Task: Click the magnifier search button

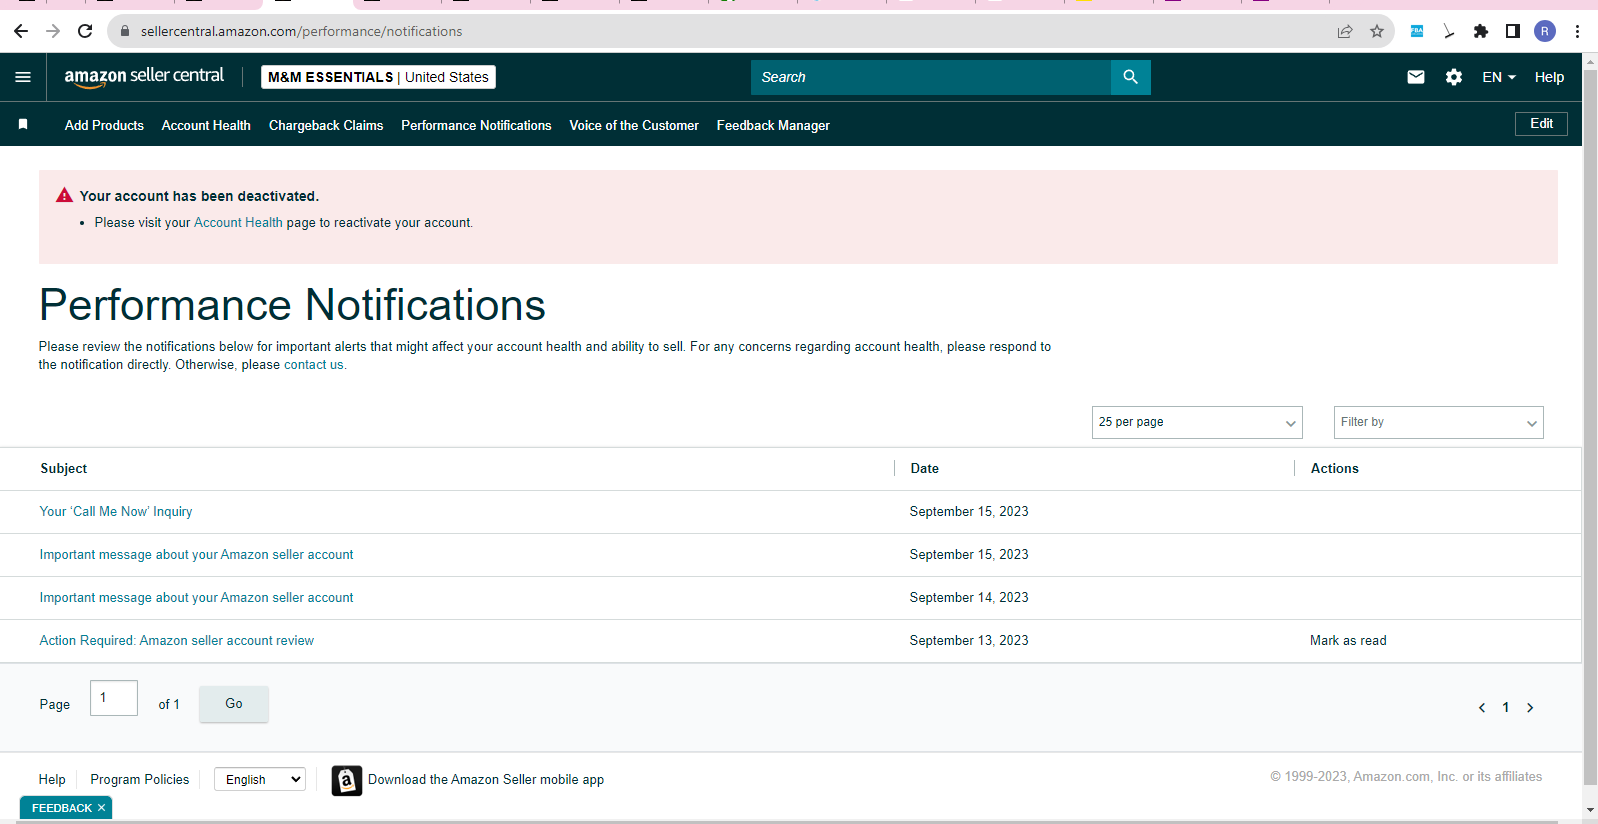Action: 1130,77
